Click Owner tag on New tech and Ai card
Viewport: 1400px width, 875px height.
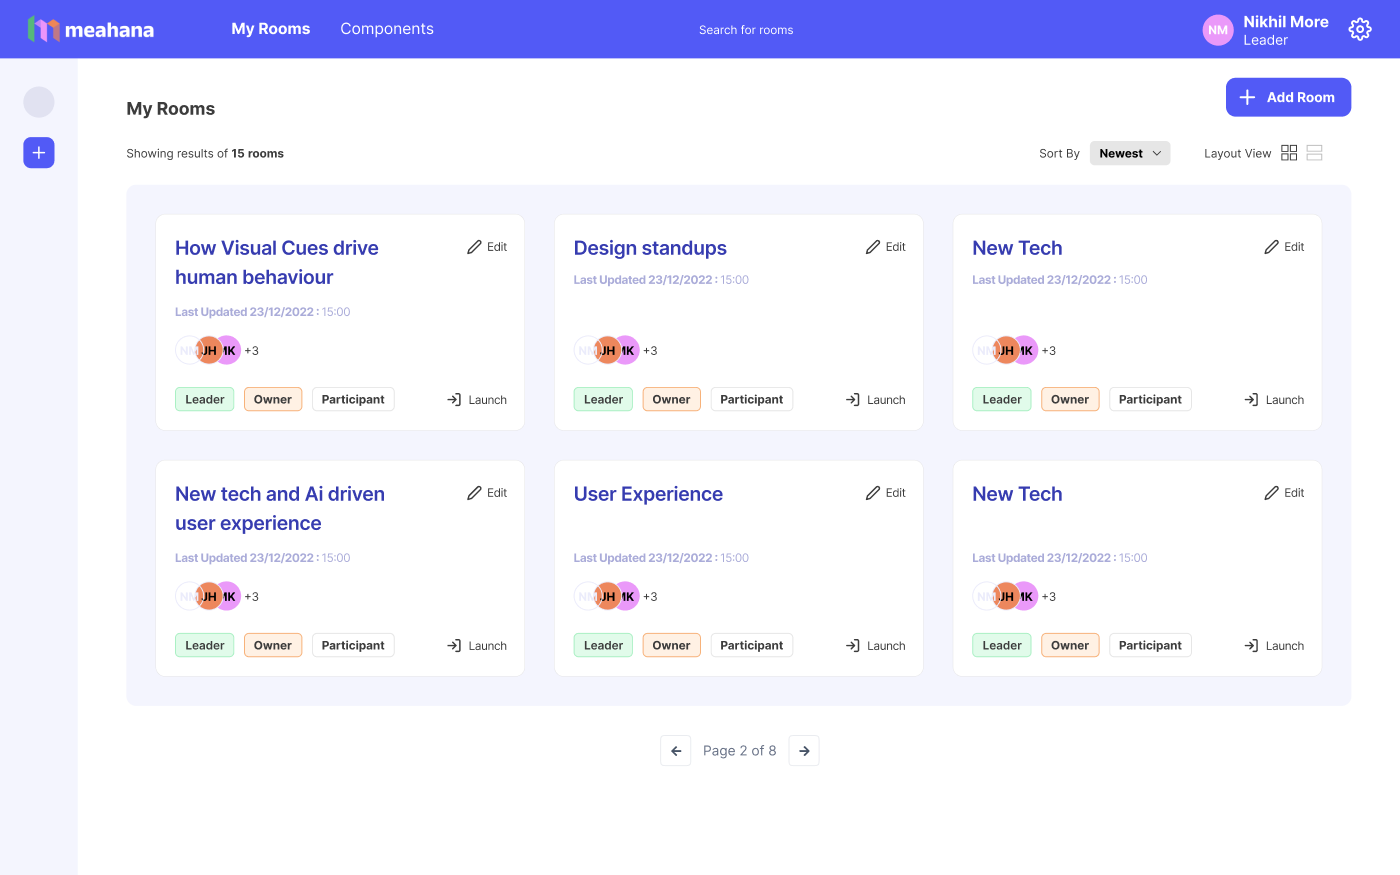click(x=273, y=645)
